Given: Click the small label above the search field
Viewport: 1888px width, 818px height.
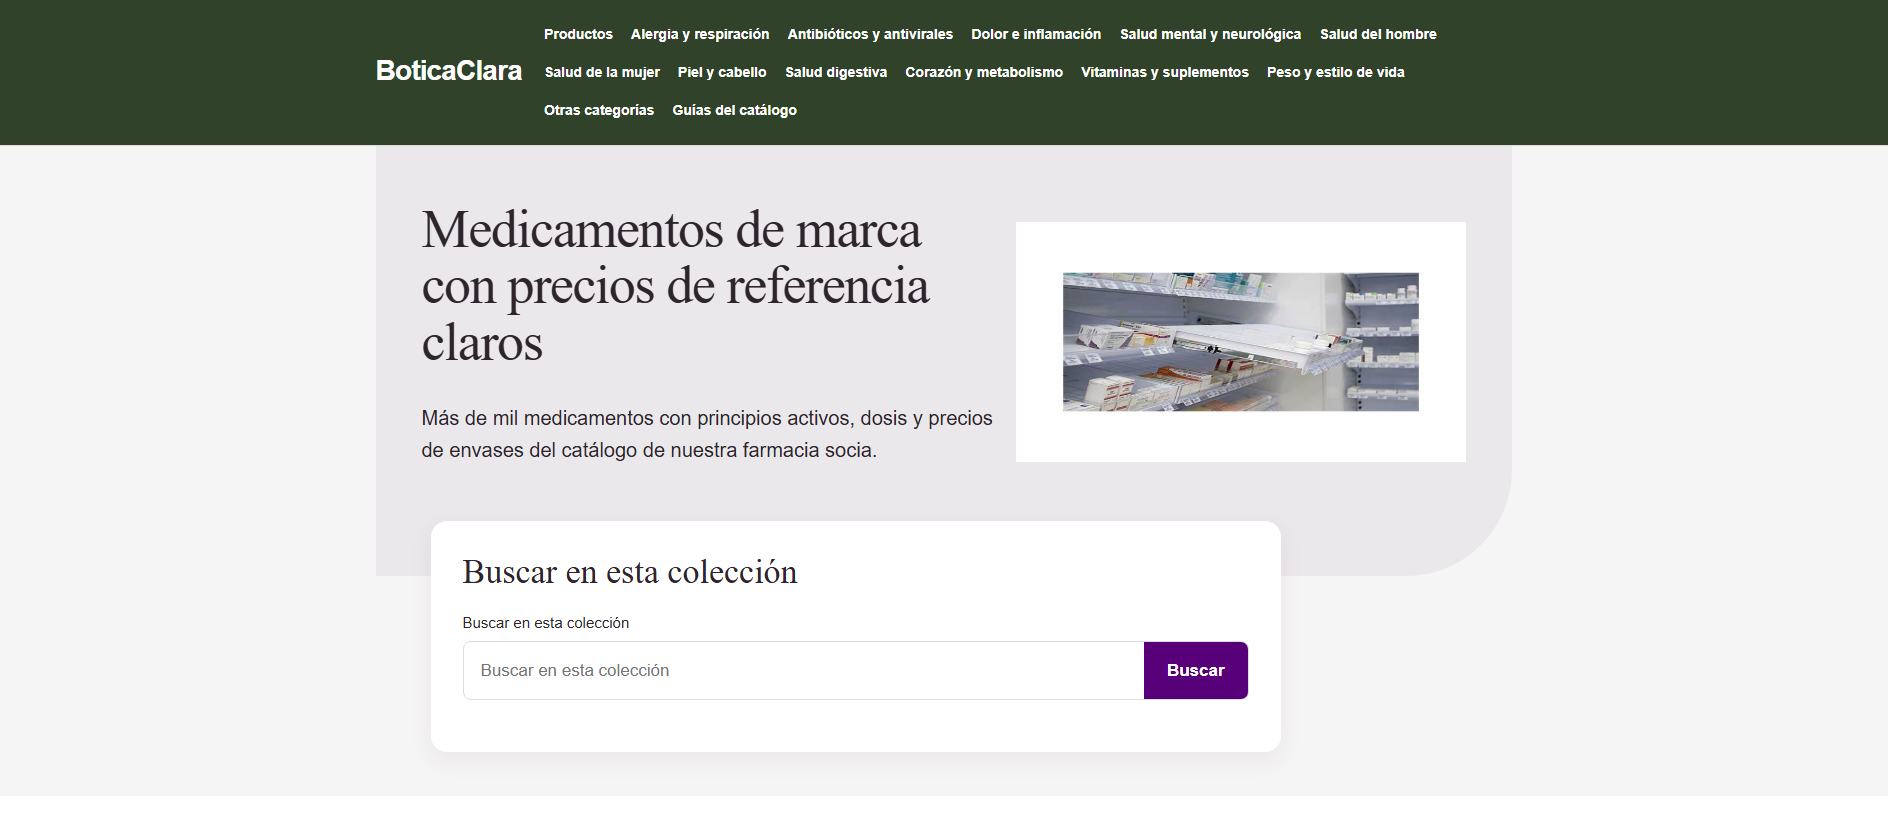Looking at the screenshot, I should pos(546,623).
